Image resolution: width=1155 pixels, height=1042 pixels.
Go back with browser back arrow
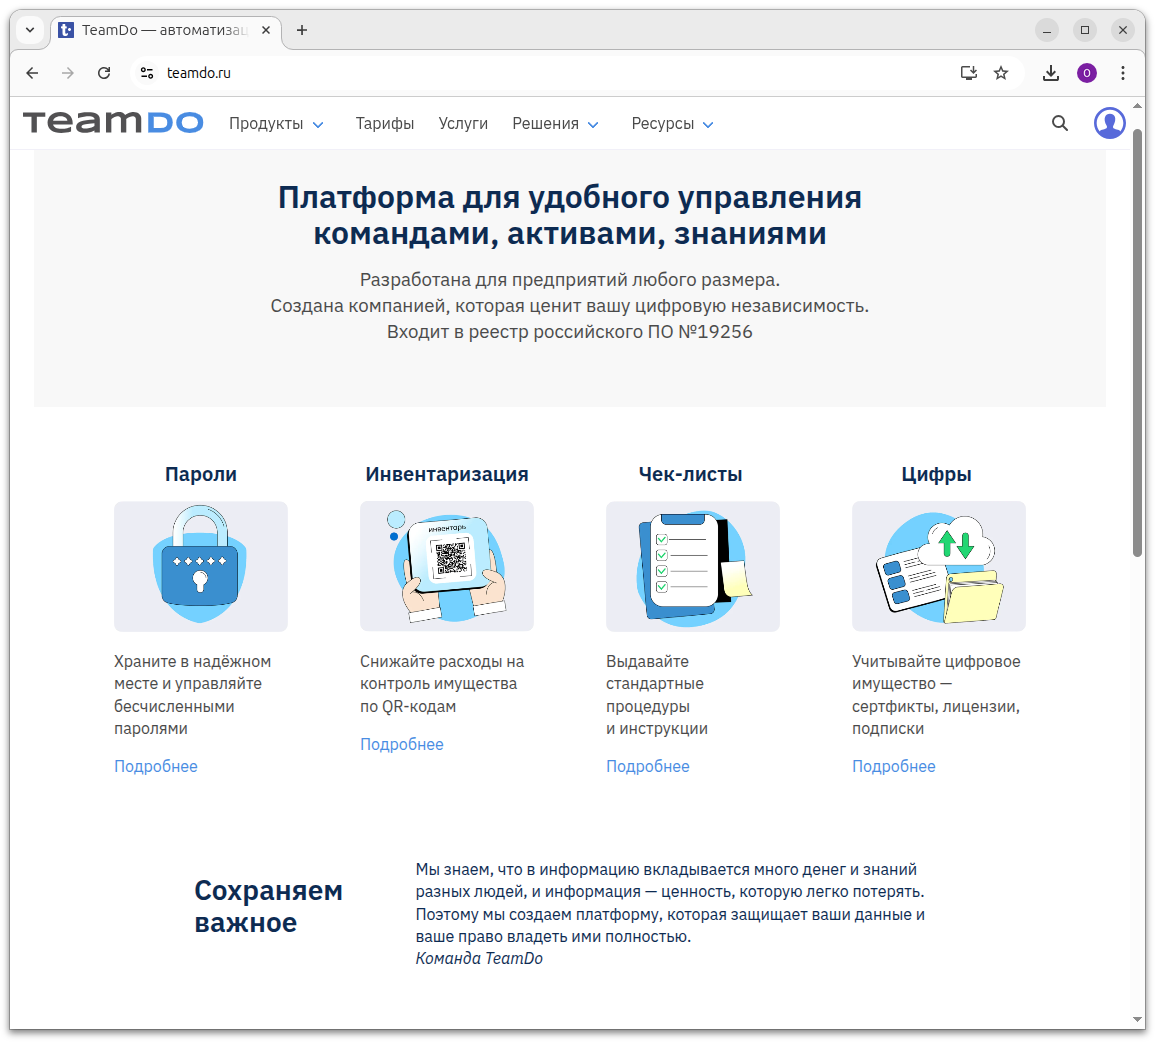32,73
